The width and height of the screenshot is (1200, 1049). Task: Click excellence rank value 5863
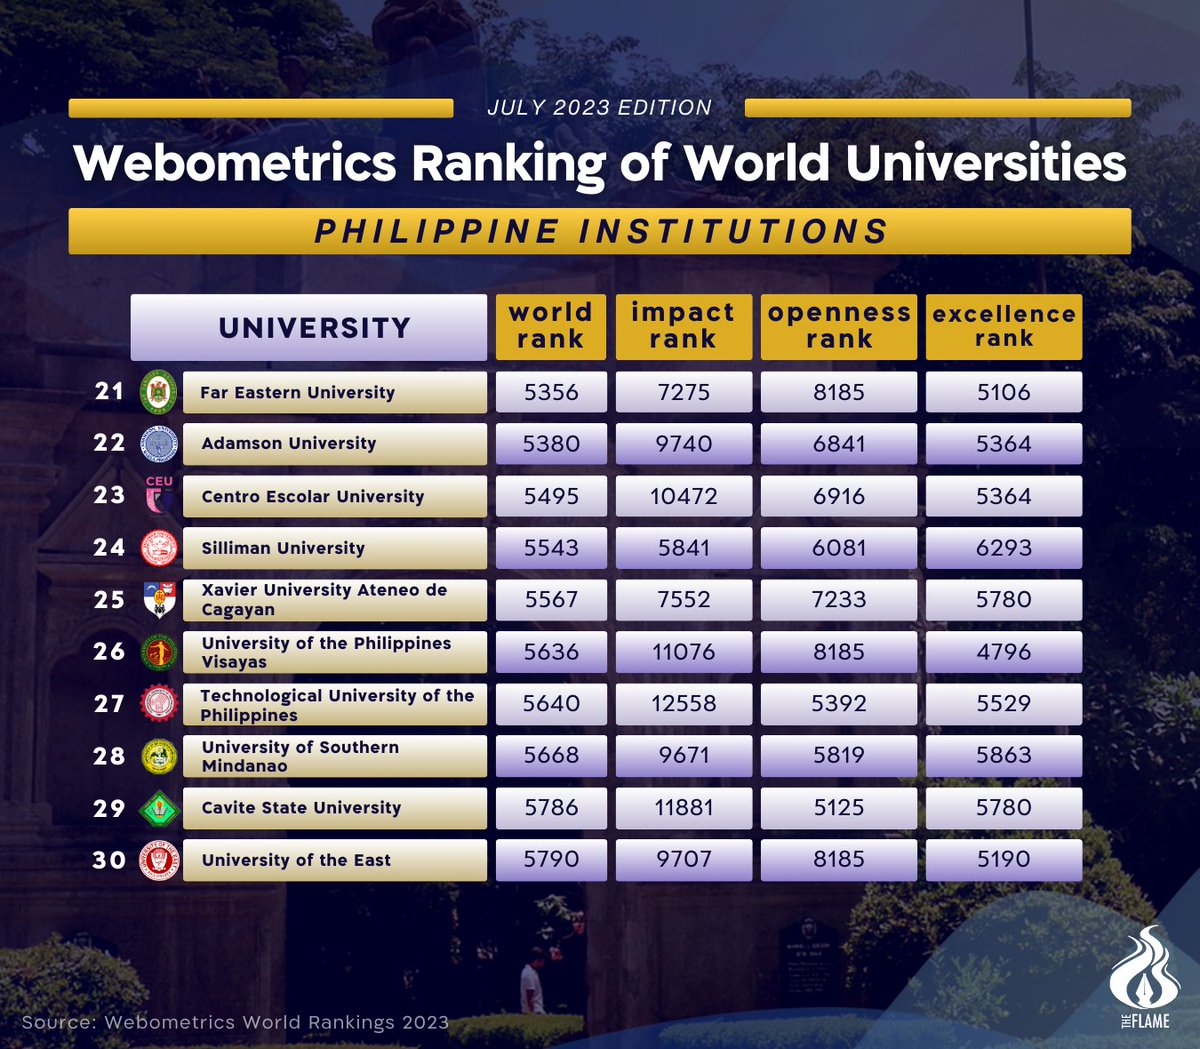[1004, 756]
